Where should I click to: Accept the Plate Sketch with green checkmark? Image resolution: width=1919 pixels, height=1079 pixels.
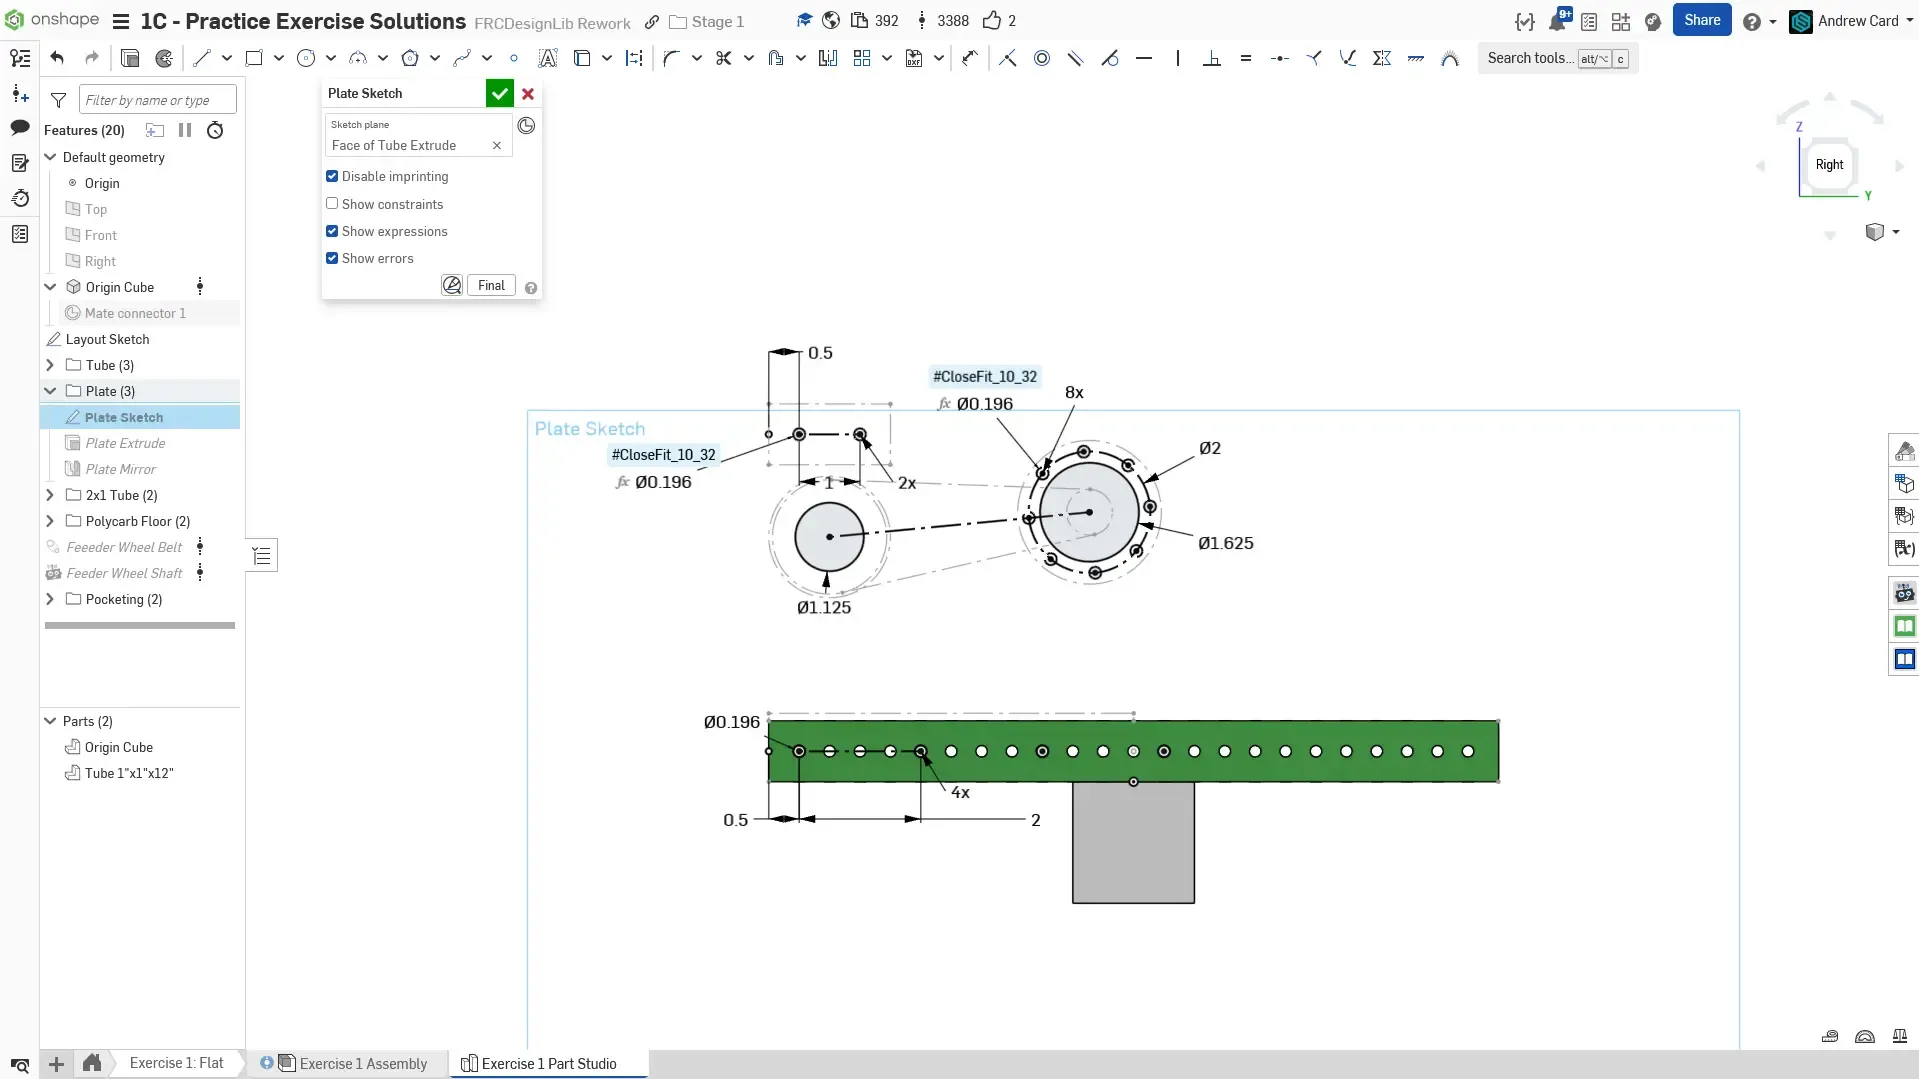[499, 93]
